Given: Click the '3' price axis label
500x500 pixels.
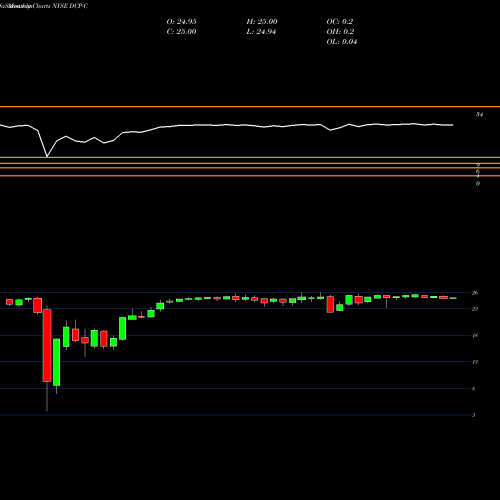Looking at the screenshot, I should click(x=474, y=415).
